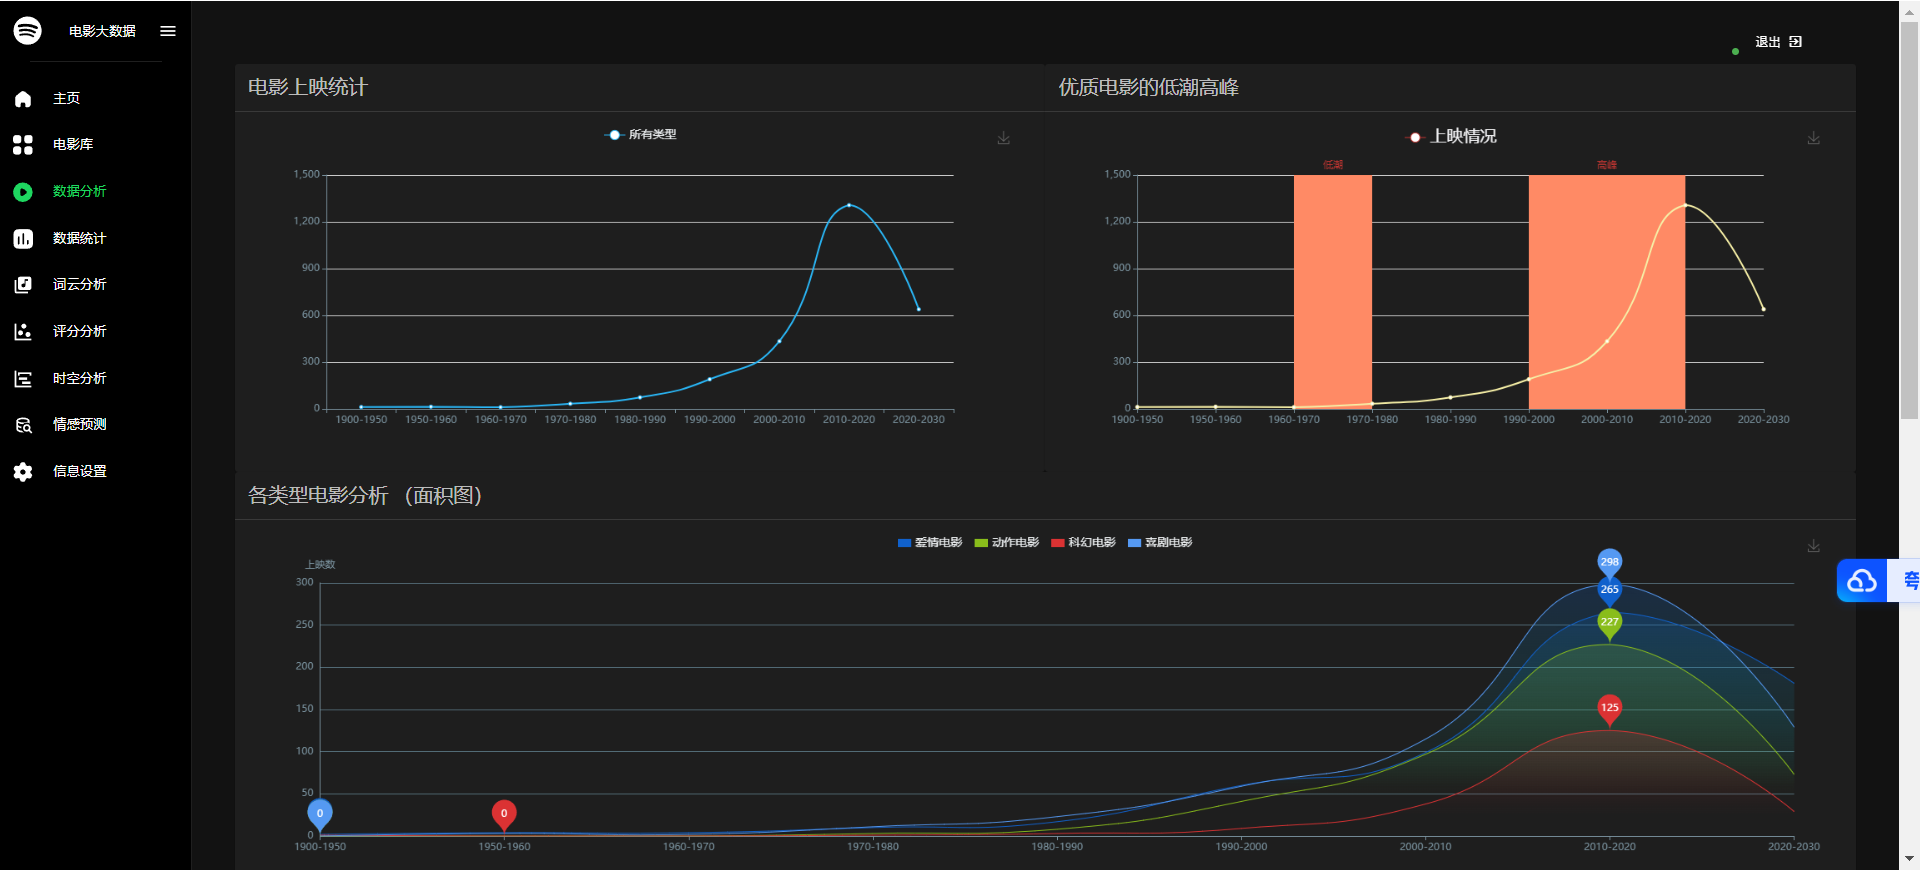Viewport: 1920px width, 870px height.
Task: Open the 数据统计 bar chart icon
Action: pyautogui.click(x=23, y=239)
